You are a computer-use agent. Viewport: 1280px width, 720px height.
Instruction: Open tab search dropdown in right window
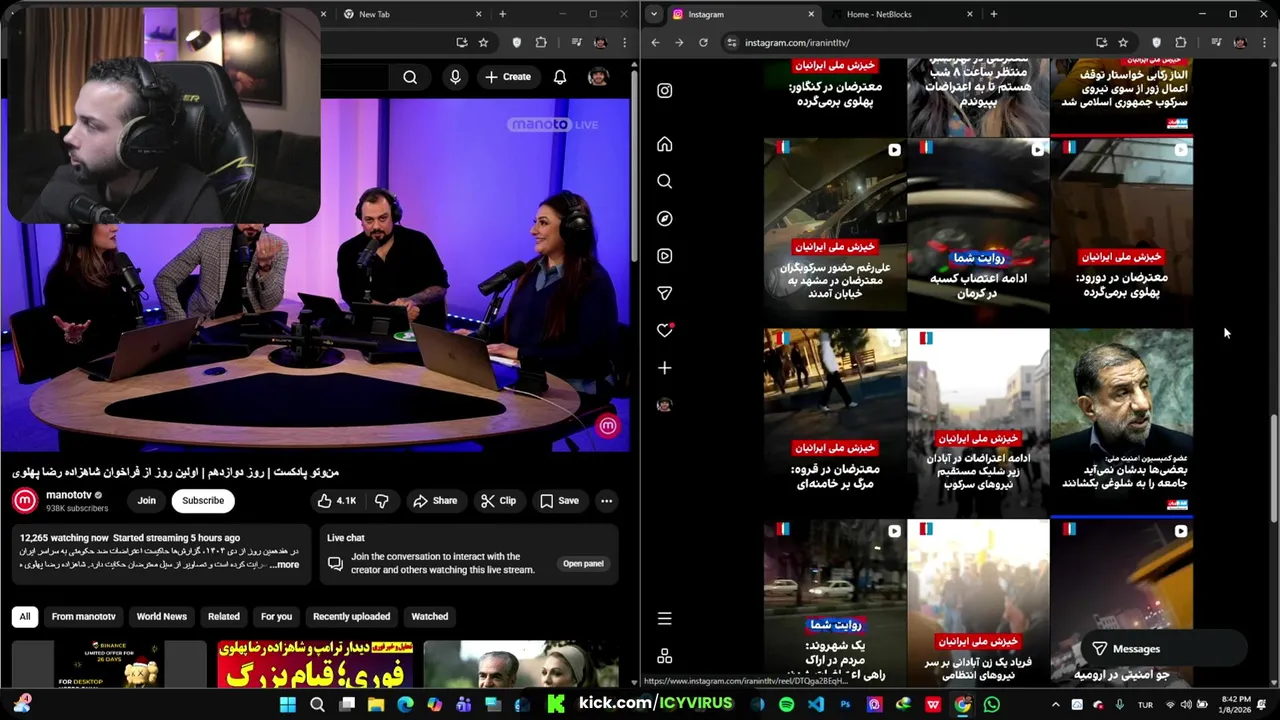click(x=653, y=14)
